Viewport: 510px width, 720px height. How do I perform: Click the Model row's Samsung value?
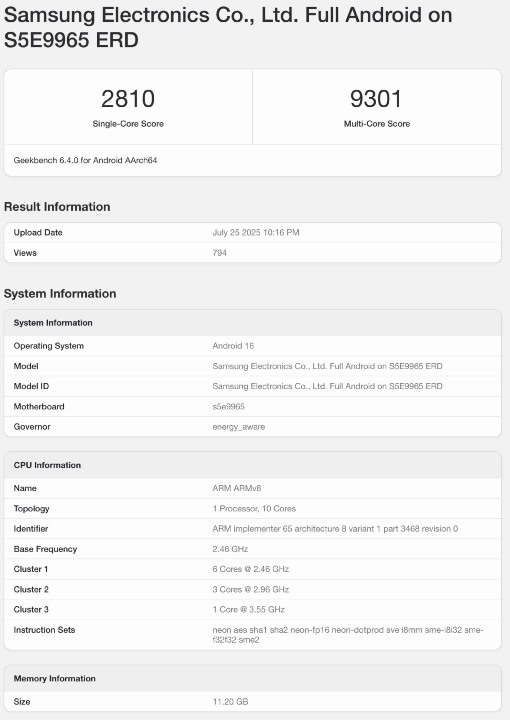click(327, 366)
